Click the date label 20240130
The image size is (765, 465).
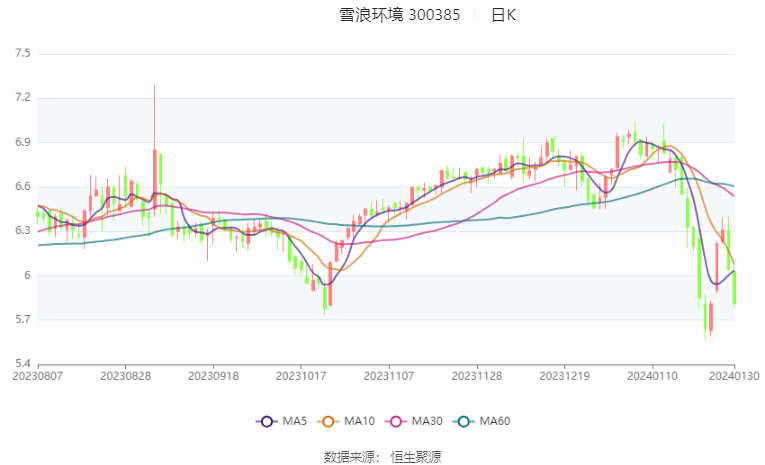coord(734,376)
